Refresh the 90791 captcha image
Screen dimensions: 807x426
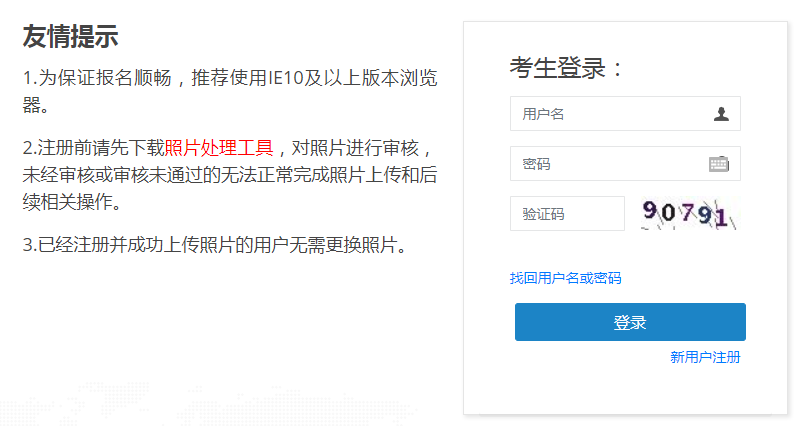[x=689, y=214]
